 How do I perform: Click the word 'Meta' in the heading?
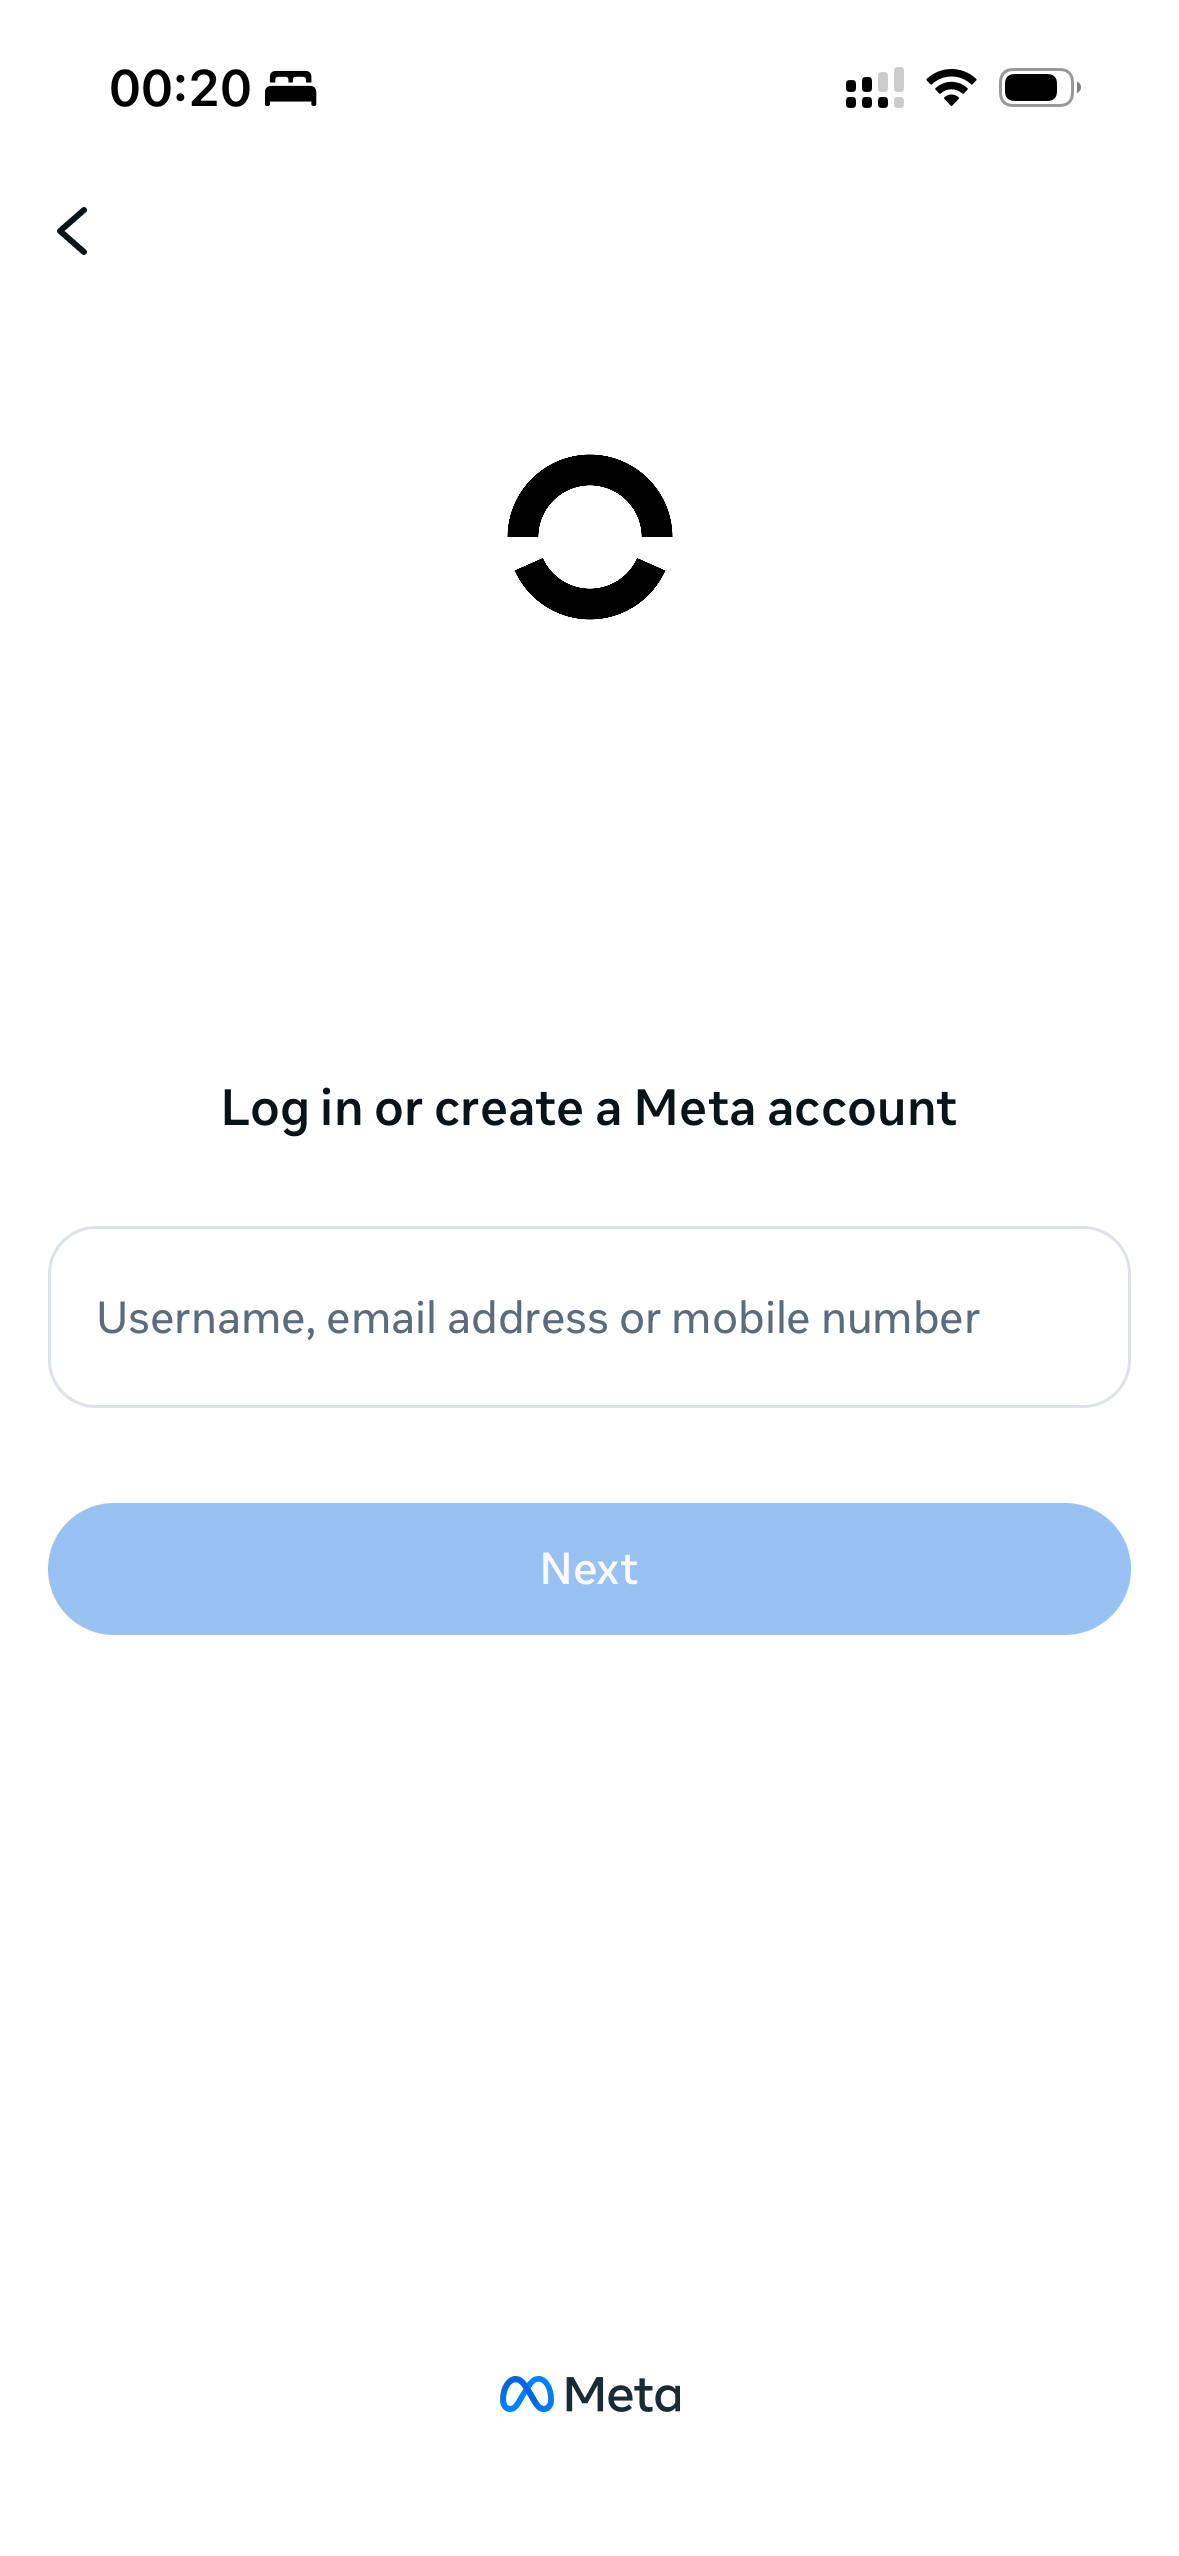tap(694, 1108)
